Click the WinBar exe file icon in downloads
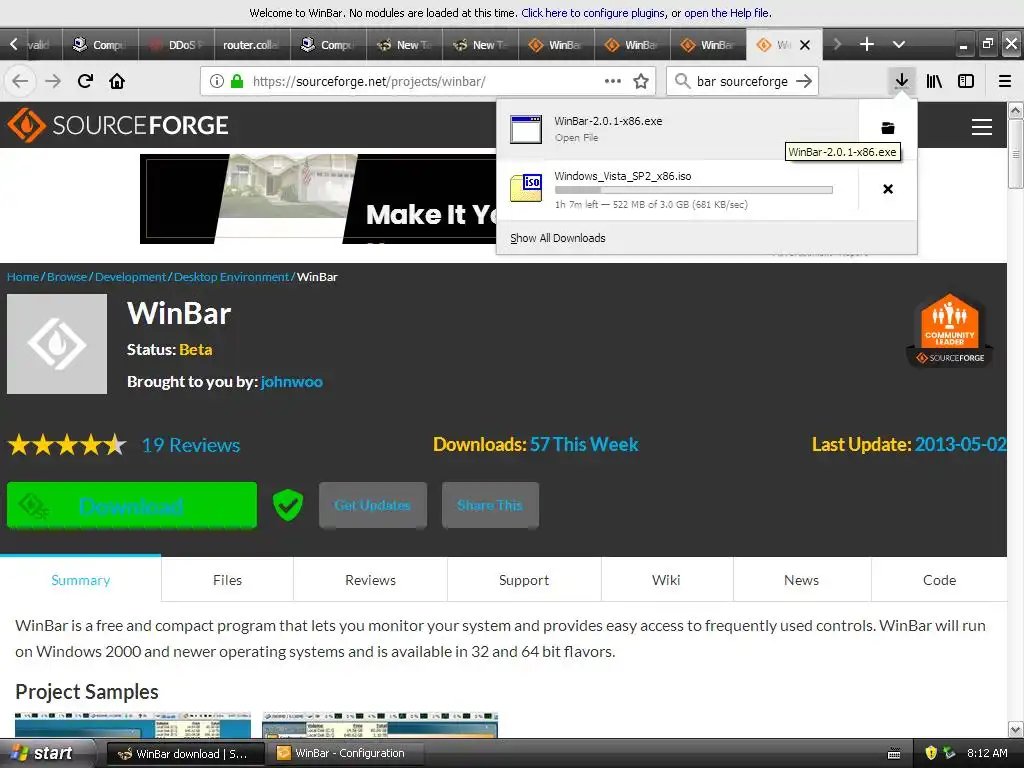1024x768 pixels. click(x=526, y=129)
